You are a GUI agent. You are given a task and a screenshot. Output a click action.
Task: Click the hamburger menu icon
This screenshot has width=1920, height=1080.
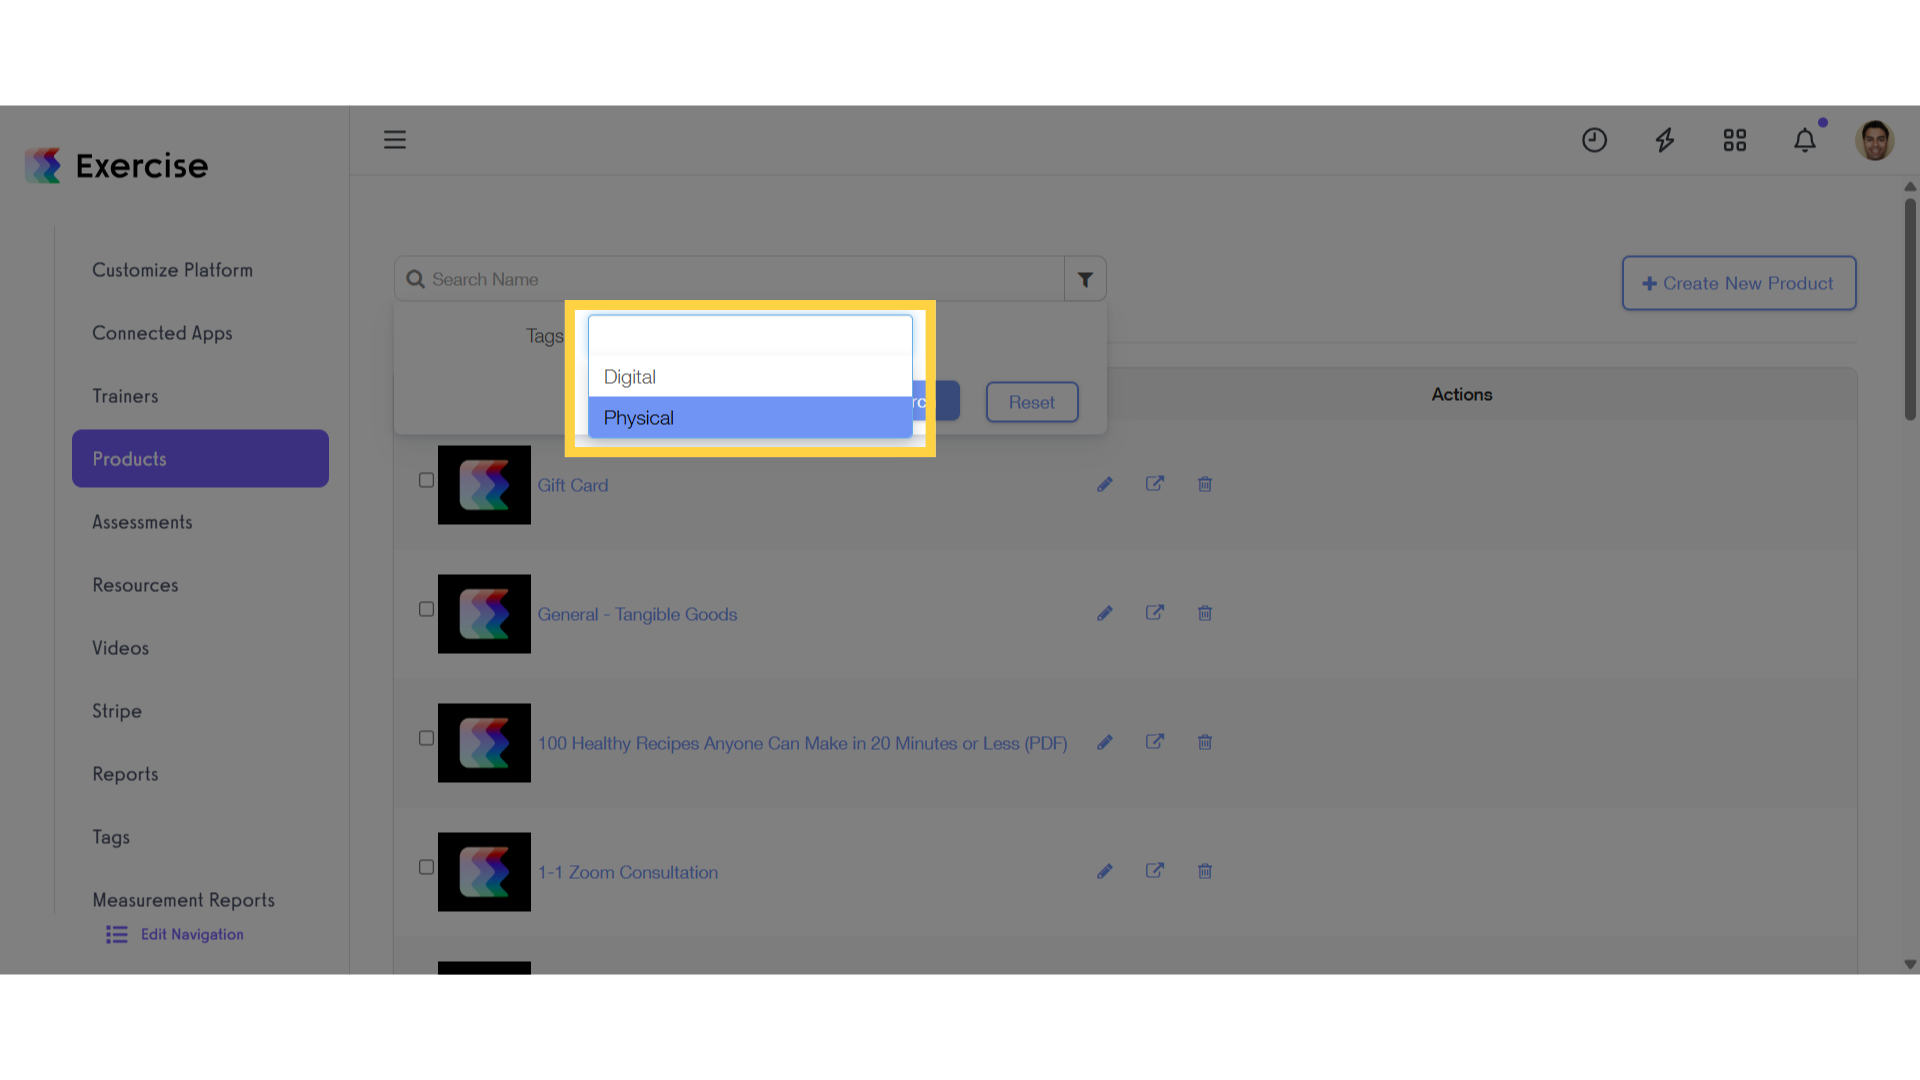coord(395,140)
